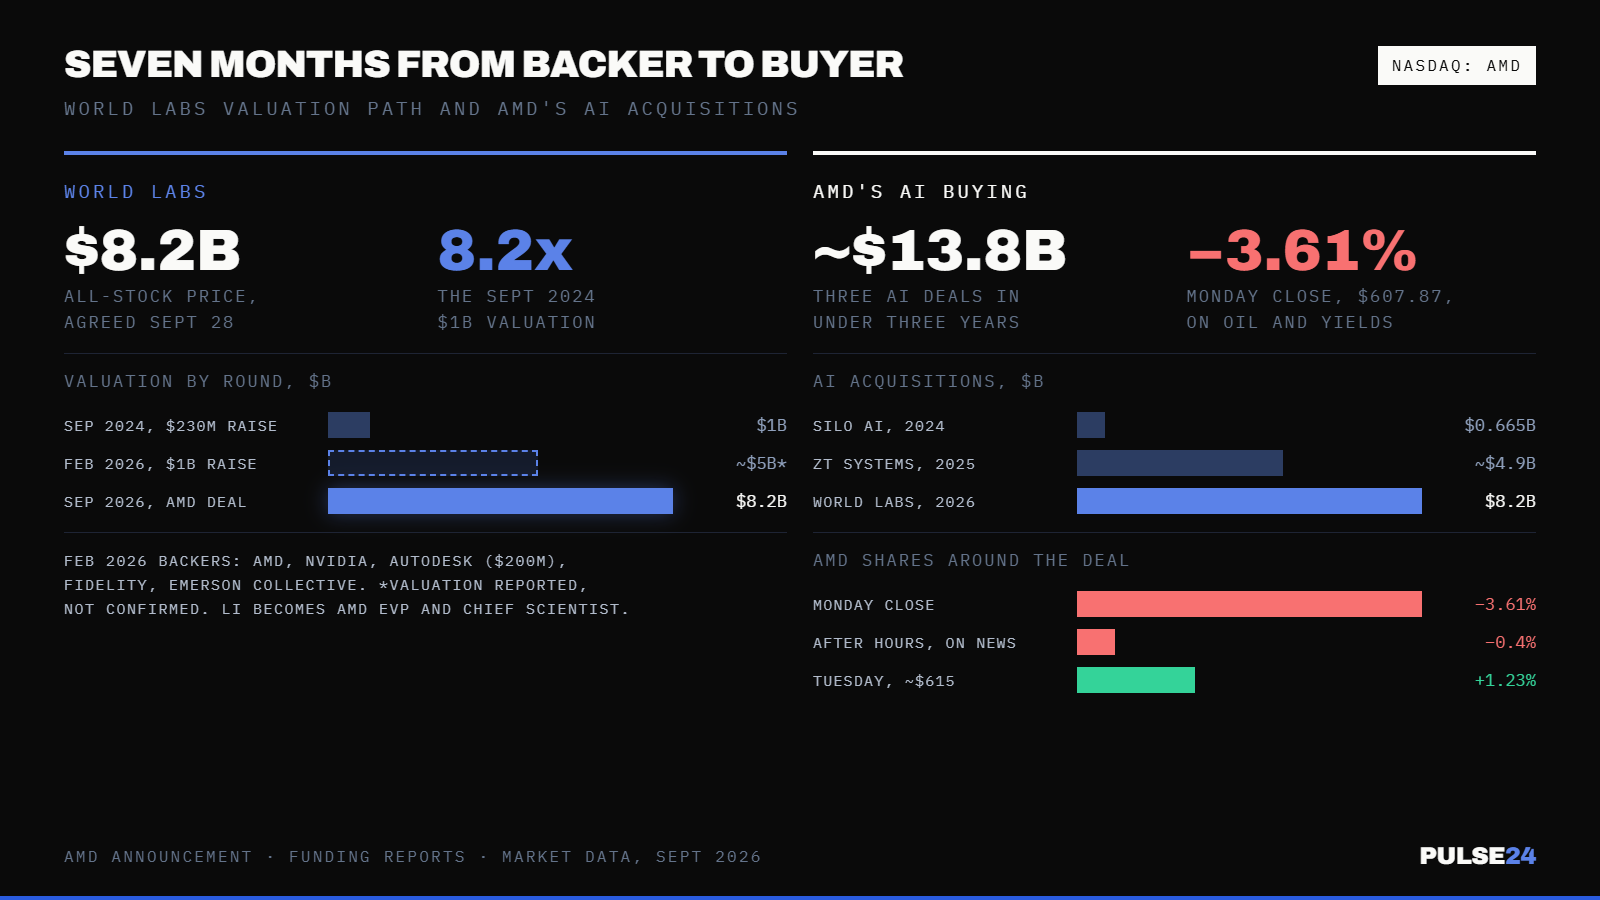
Task: Click the 'WORLD LABS' section heading
Action: 135,192
